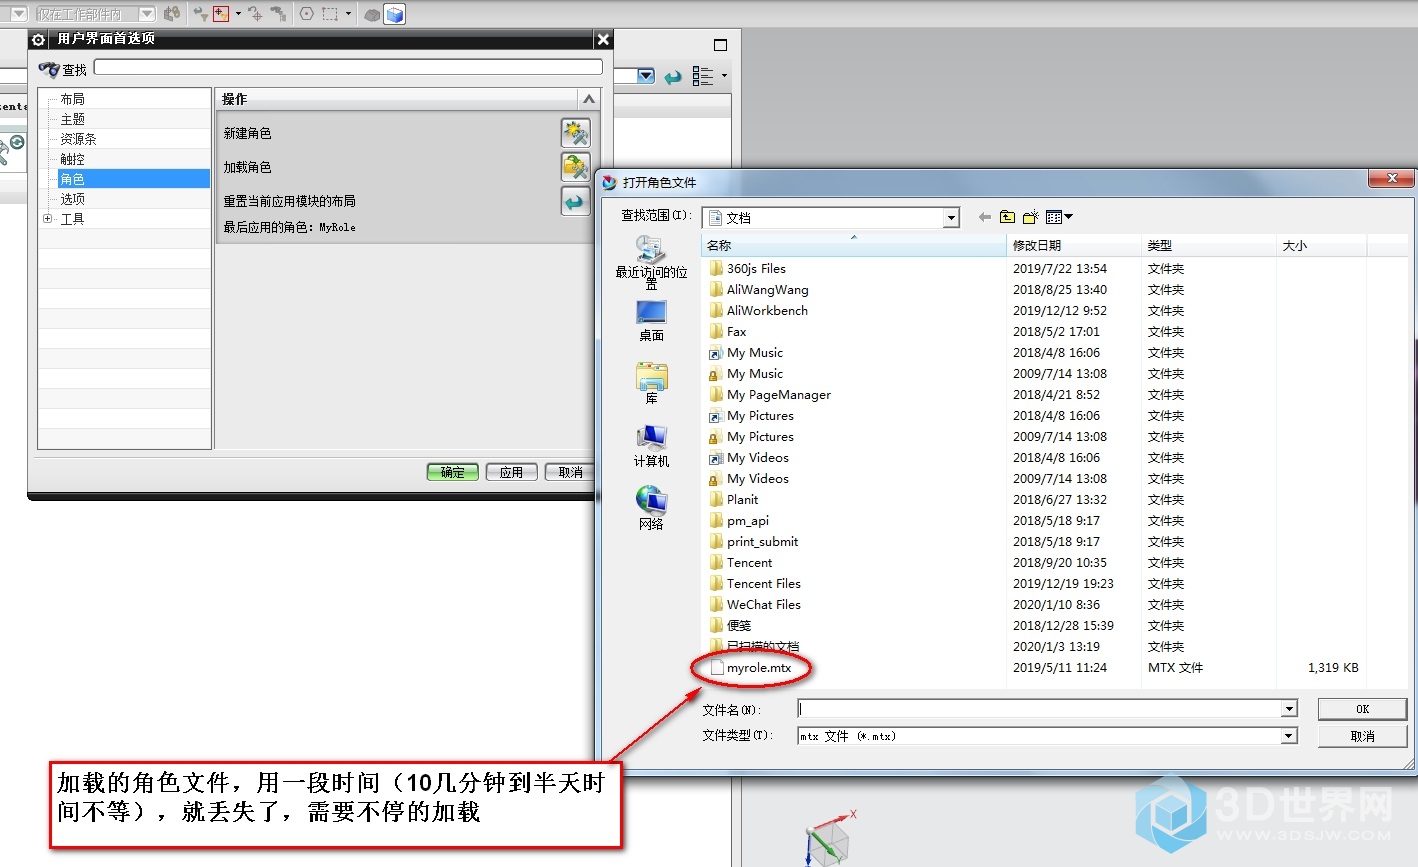Click the green return arrow in NX background window
The width and height of the screenshot is (1418, 867).
(673, 77)
